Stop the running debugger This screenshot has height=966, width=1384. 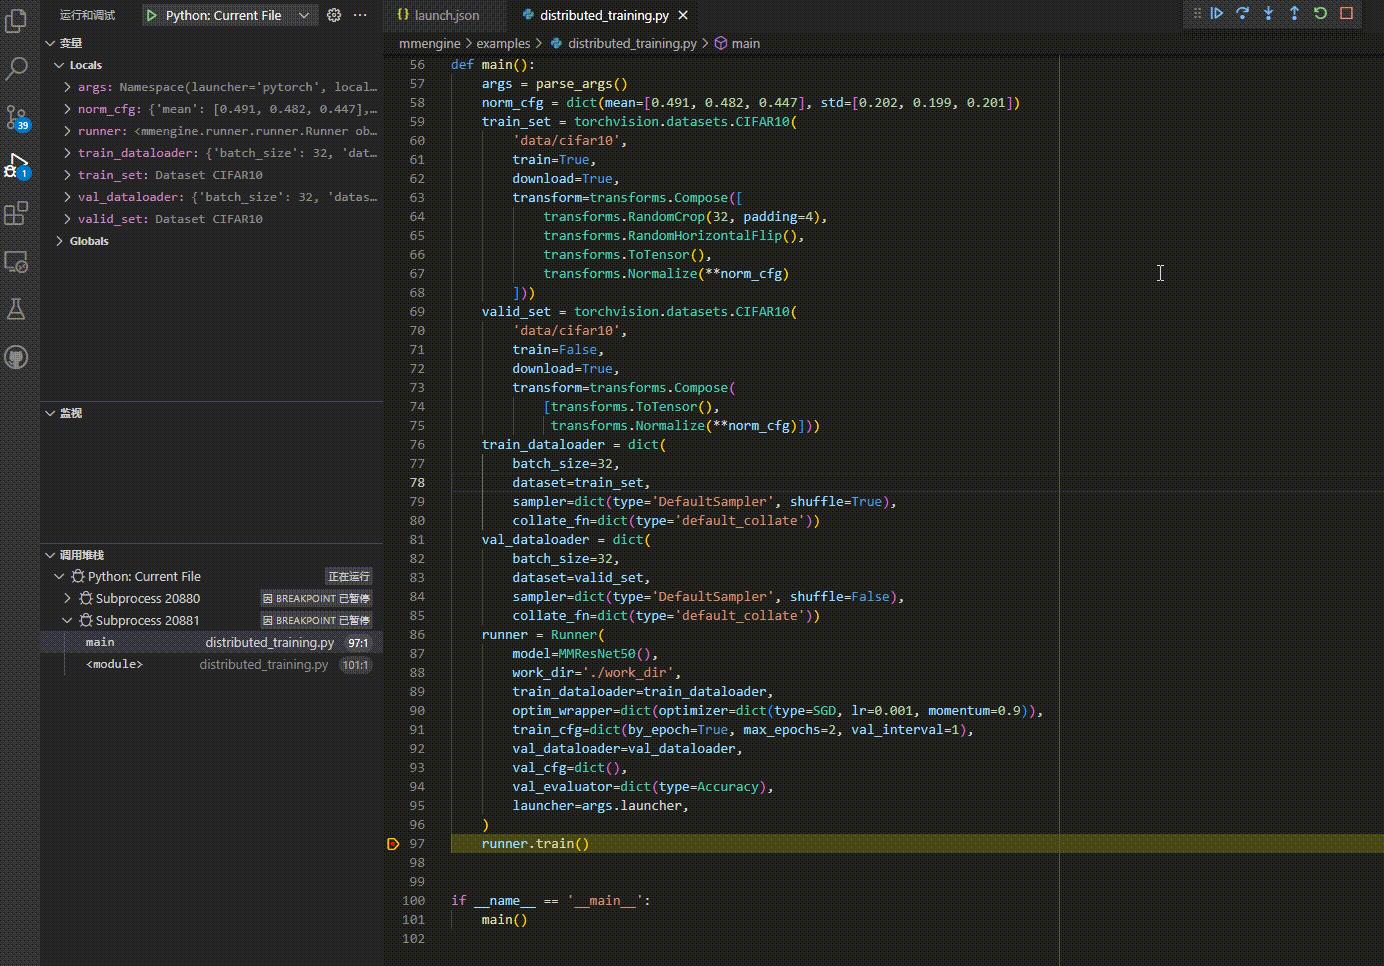[1346, 14]
